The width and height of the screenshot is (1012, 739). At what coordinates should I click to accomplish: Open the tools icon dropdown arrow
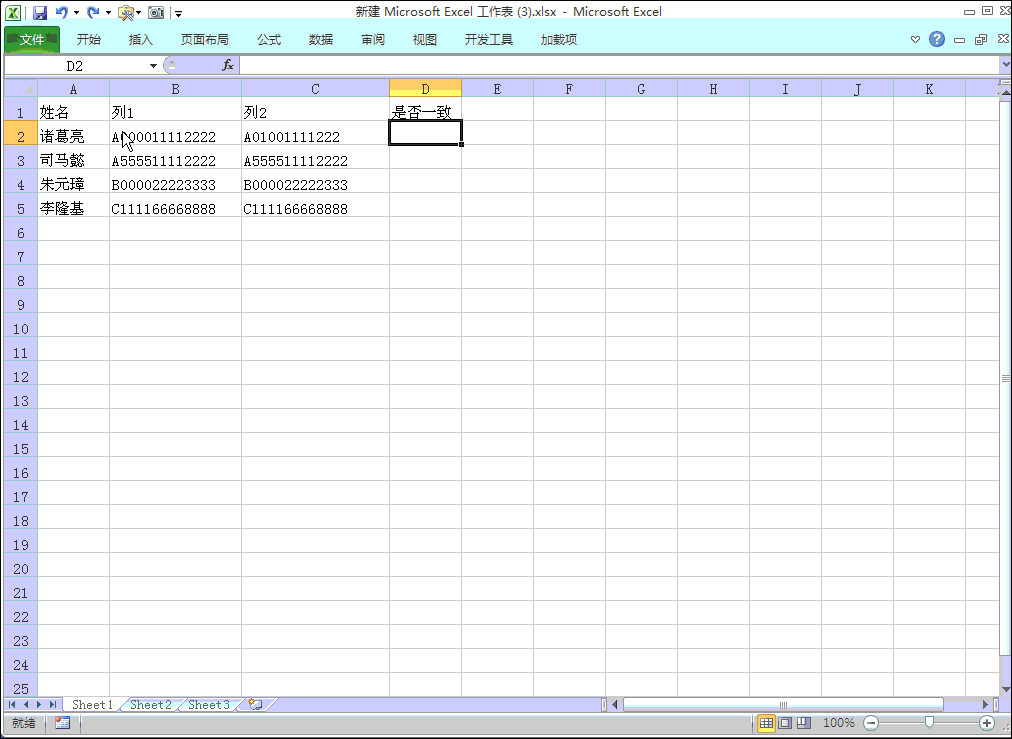[x=138, y=13]
